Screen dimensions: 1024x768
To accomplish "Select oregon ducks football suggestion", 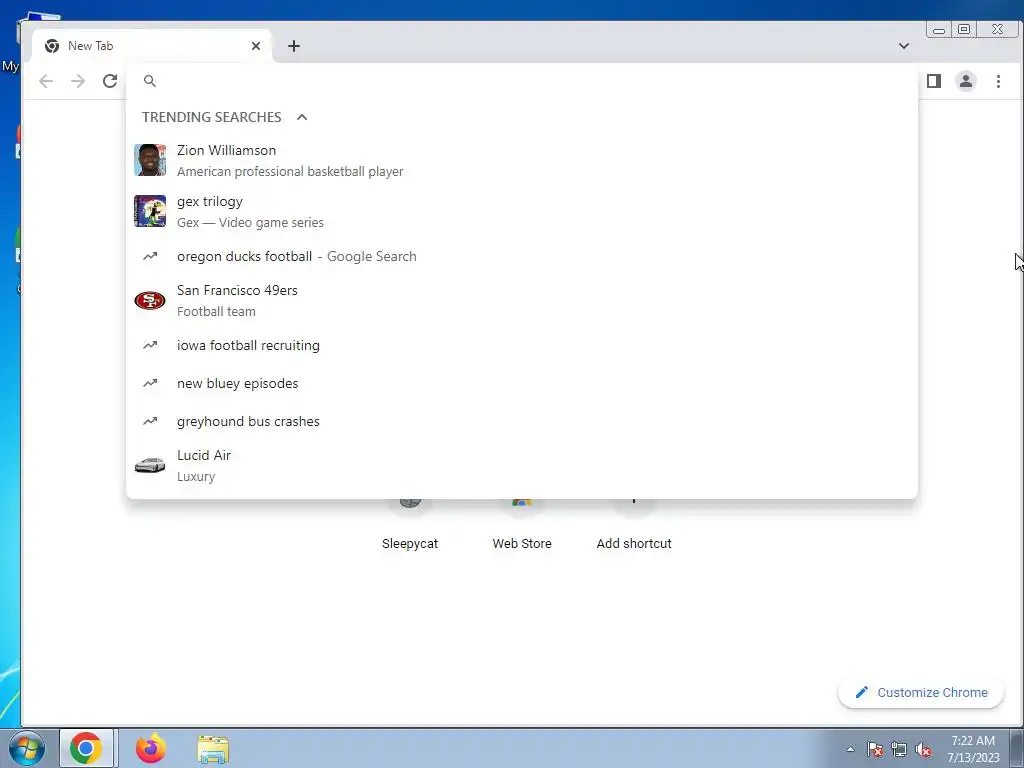I will [x=522, y=256].
